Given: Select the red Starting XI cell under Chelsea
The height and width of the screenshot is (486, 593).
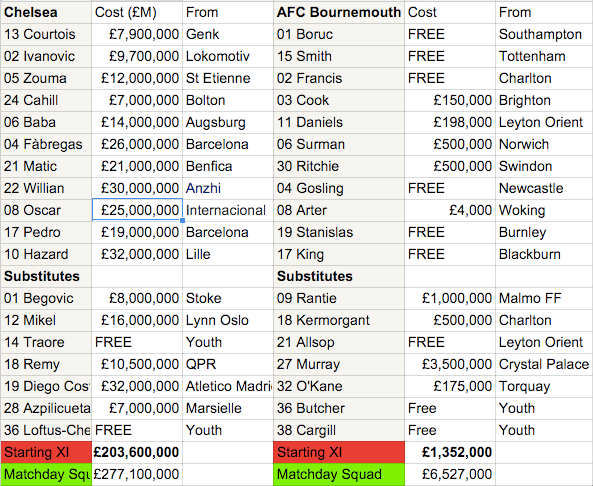Looking at the screenshot, I should pyautogui.click(x=46, y=452).
